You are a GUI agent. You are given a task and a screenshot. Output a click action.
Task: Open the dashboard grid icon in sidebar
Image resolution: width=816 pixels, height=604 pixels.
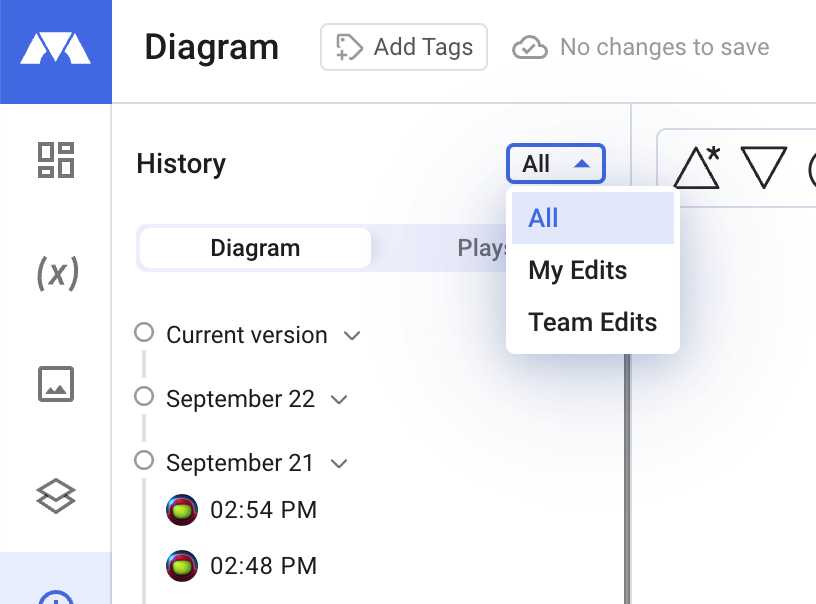point(56,160)
